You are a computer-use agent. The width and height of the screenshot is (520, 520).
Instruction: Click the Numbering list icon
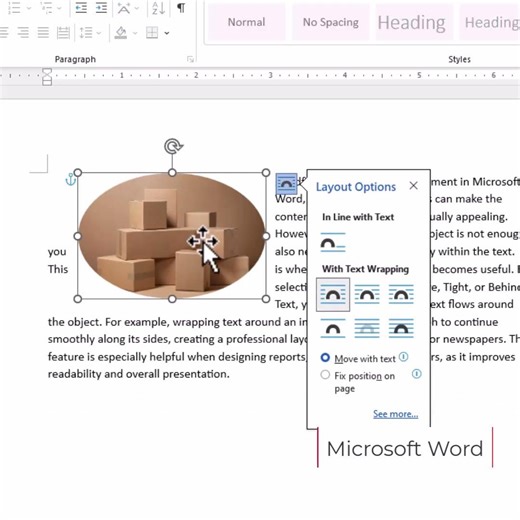(x=14, y=7)
